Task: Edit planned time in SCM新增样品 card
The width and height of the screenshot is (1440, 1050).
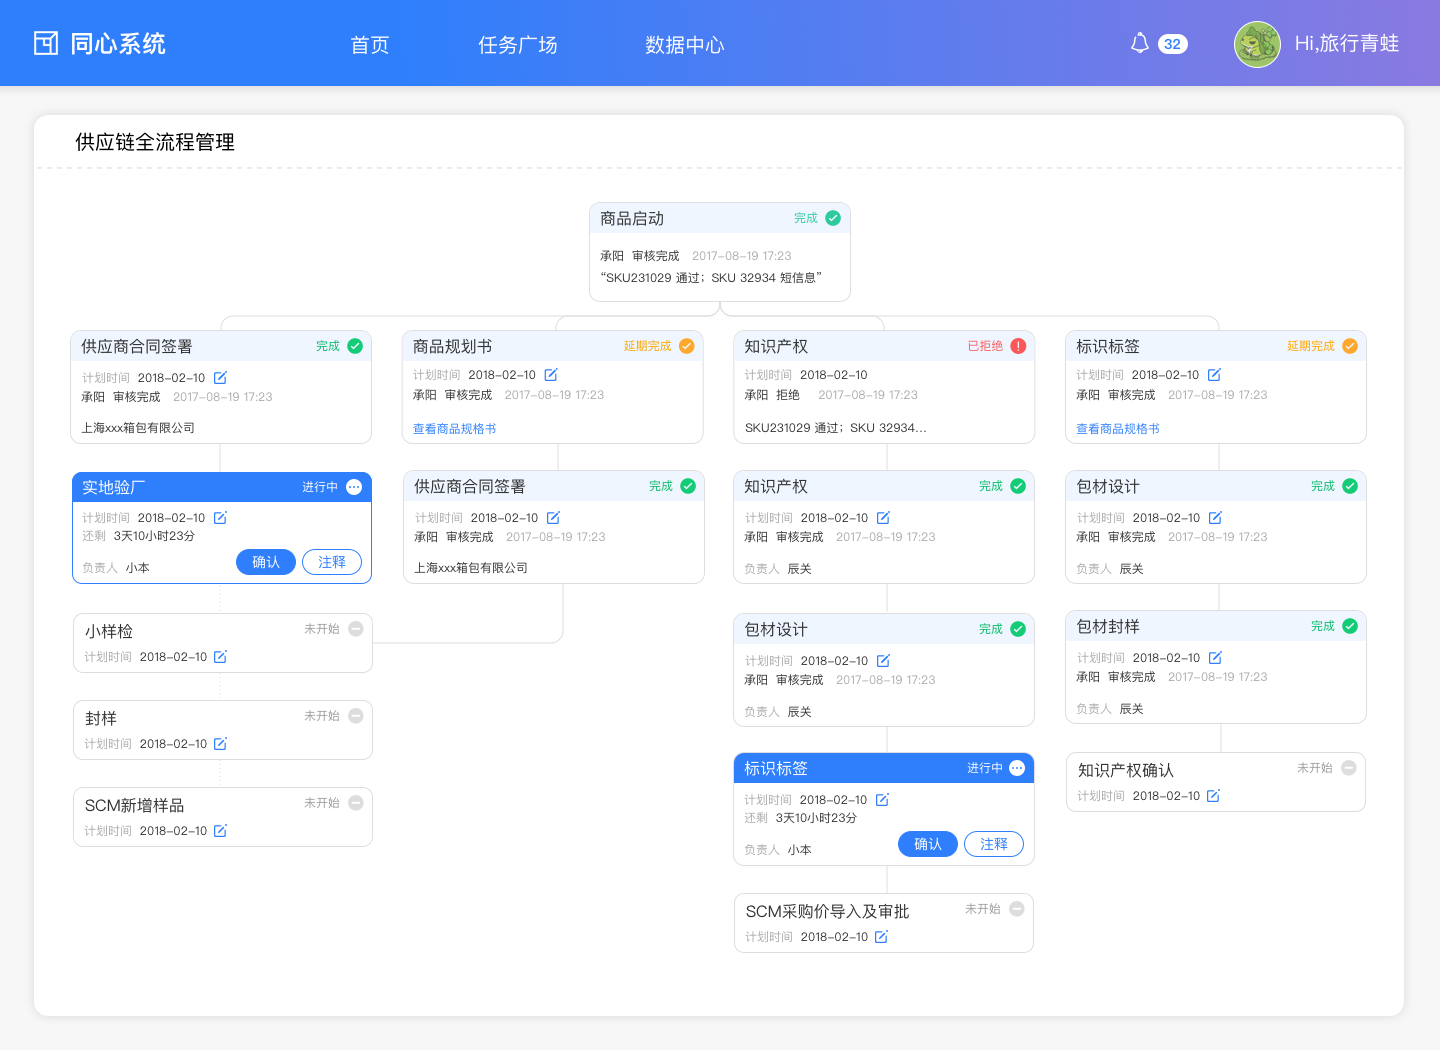Action: (x=220, y=831)
